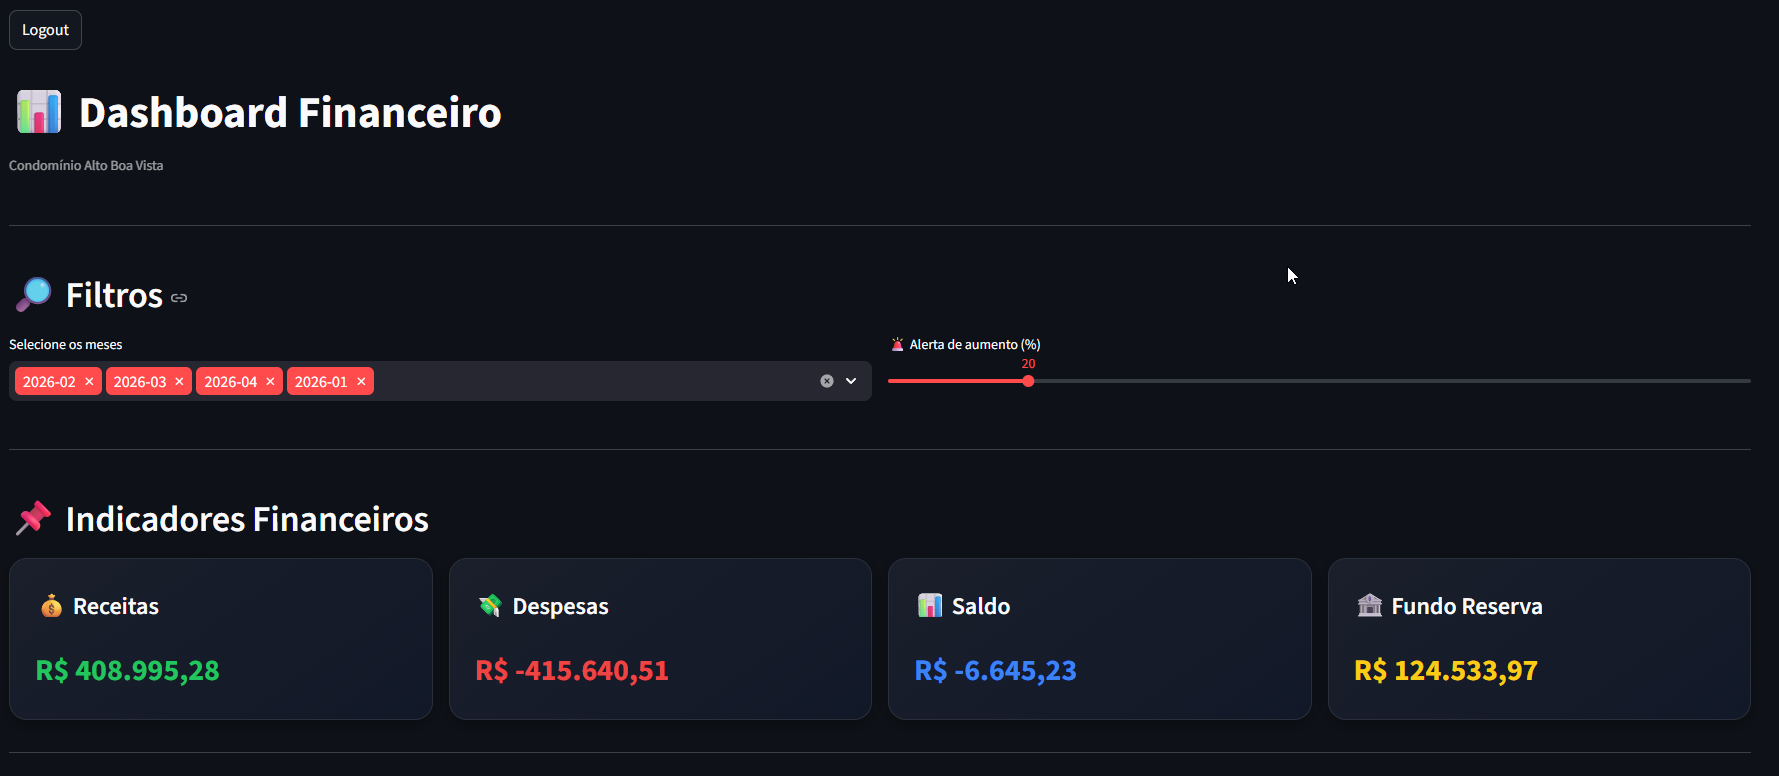This screenshot has width=1779, height=776.
Task: Click the Logout button
Action: [x=45, y=30]
